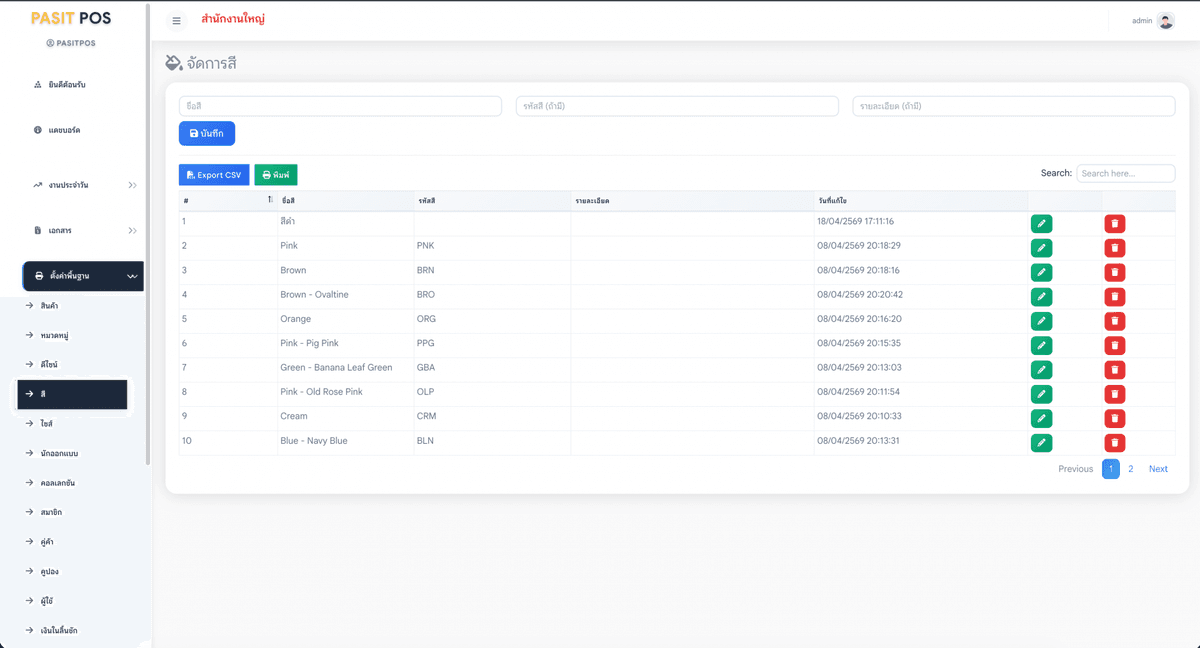Remove the Orange color with trash icon

1115,321
